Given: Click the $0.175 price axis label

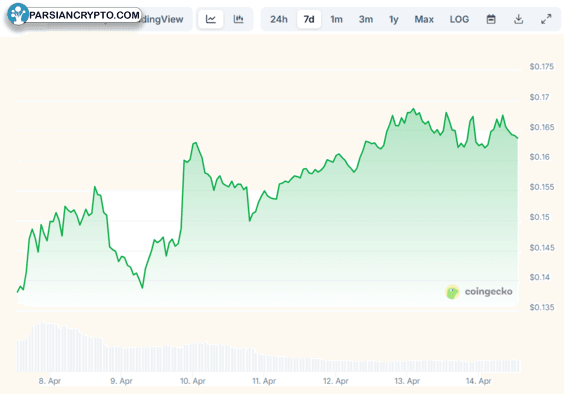Looking at the screenshot, I should [542, 67].
